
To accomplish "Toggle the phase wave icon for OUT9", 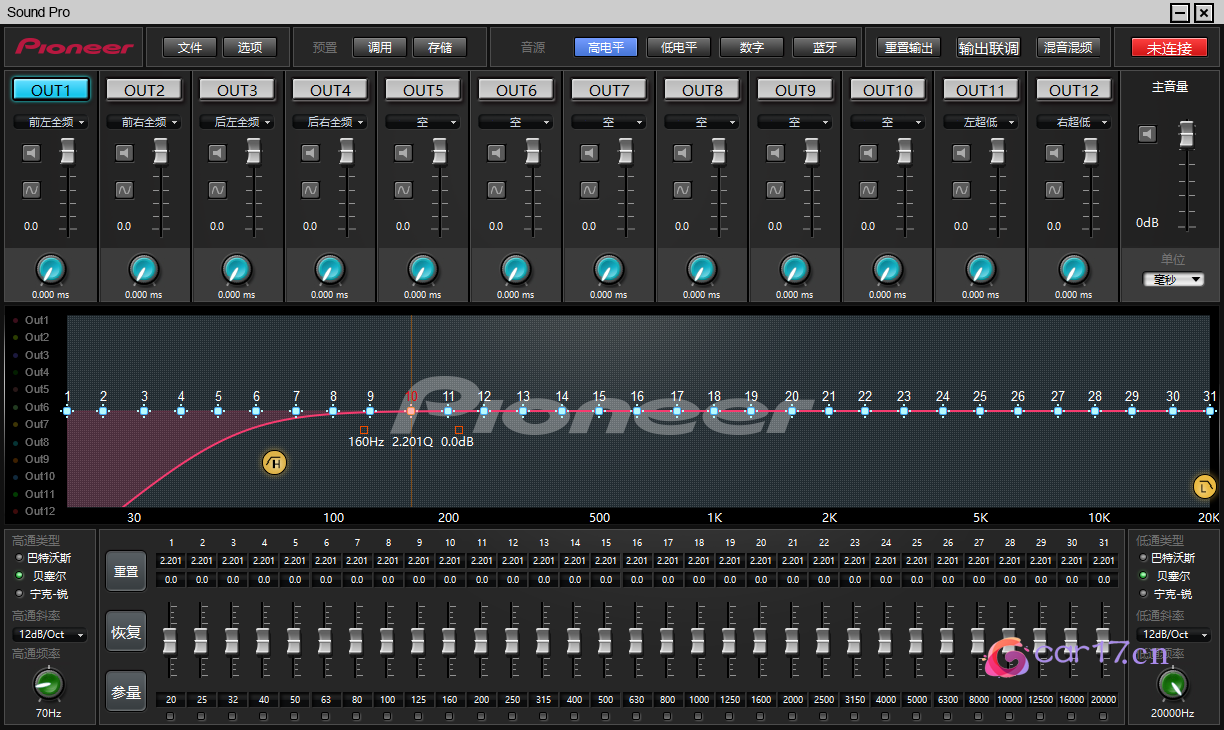I will point(775,189).
